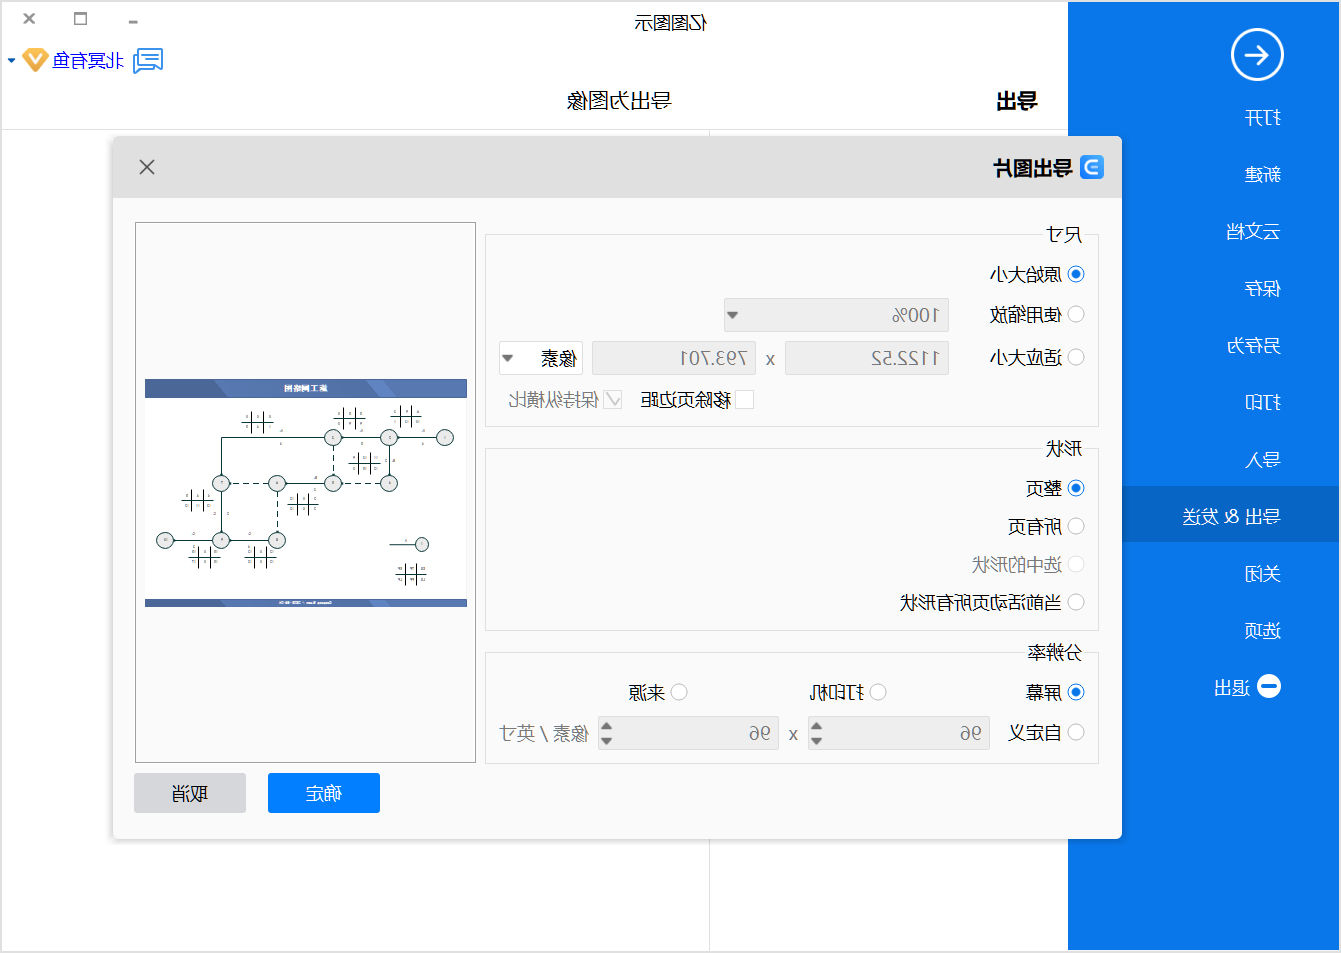The image size is (1341, 953).
Task: Select the 打印机 resolution radio
Action: [x=878, y=692]
